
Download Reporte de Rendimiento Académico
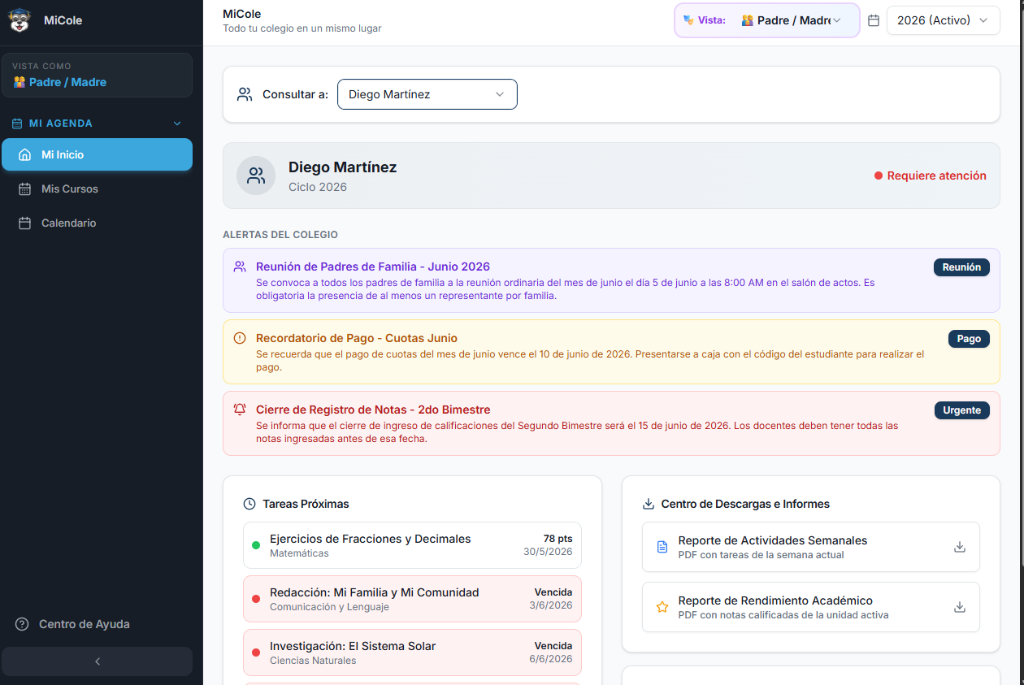tap(959, 607)
